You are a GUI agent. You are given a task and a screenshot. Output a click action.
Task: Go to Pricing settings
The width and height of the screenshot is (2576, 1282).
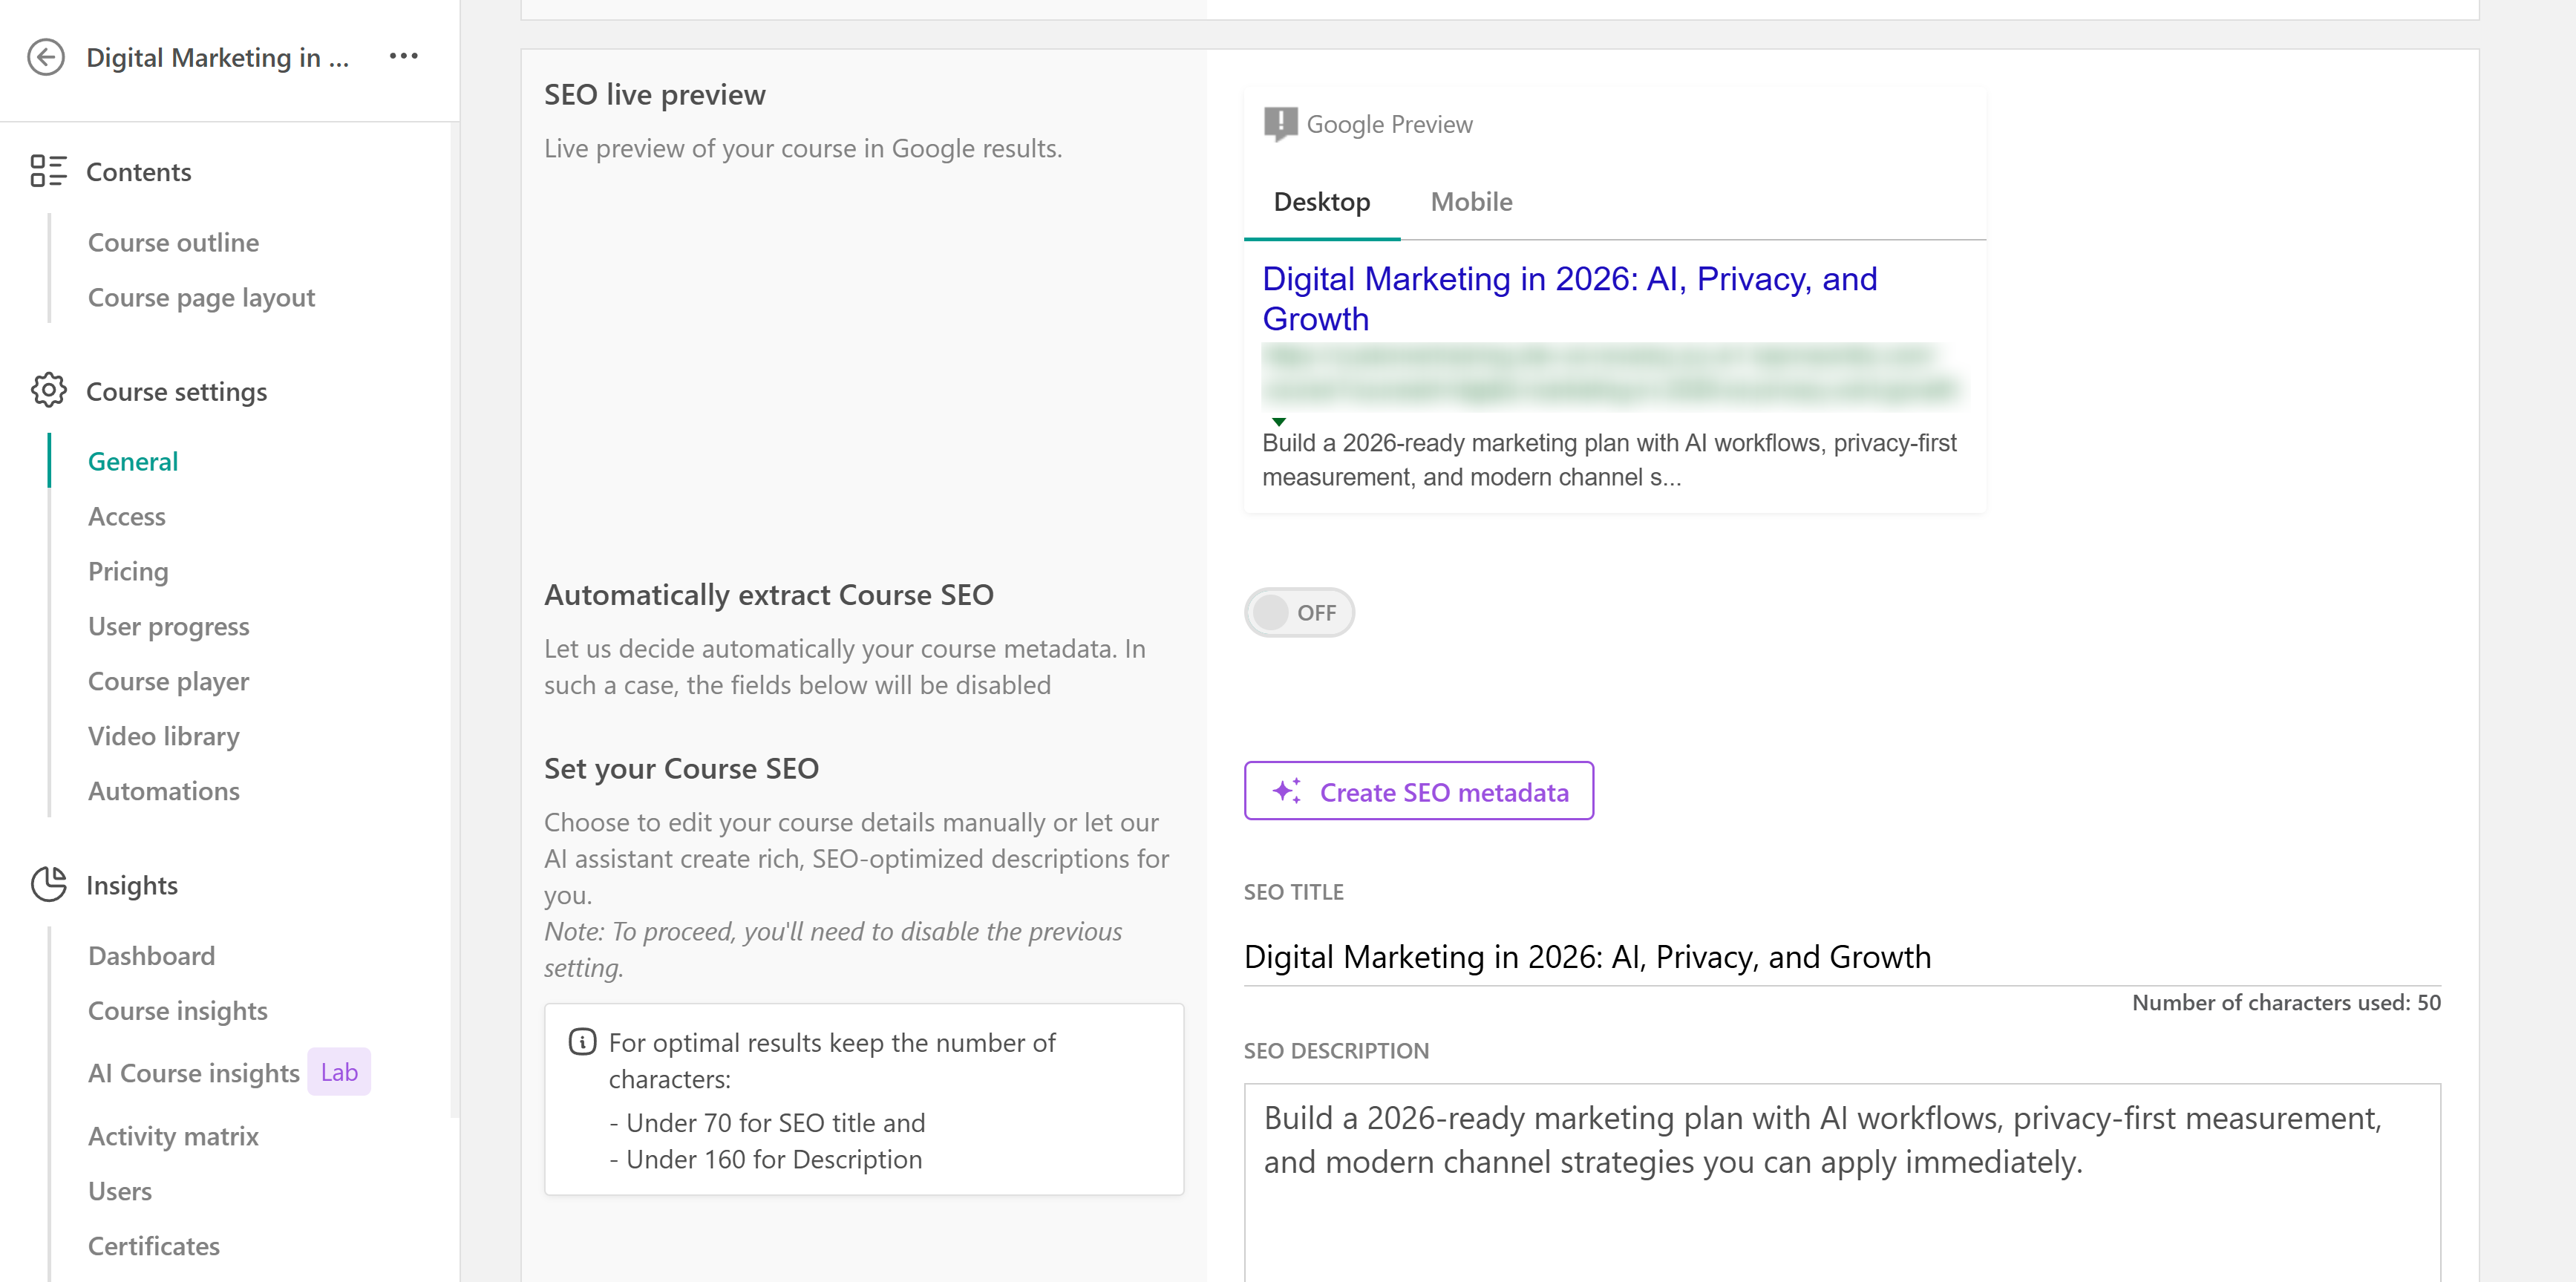128,571
